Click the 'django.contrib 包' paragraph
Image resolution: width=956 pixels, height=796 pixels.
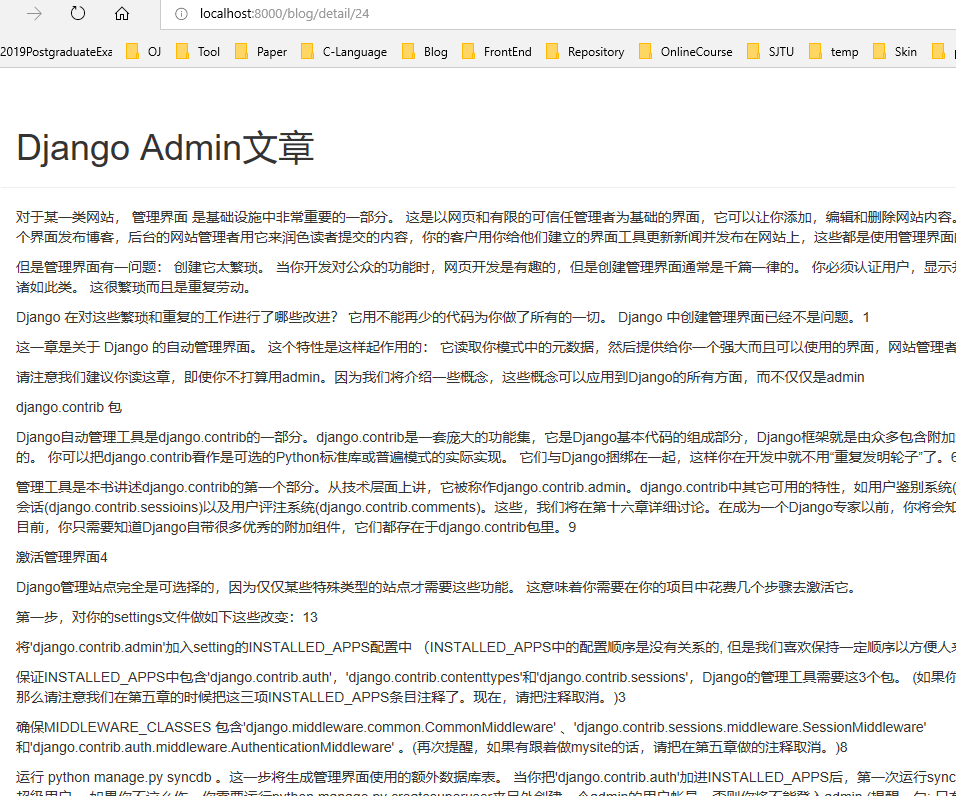point(69,407)
